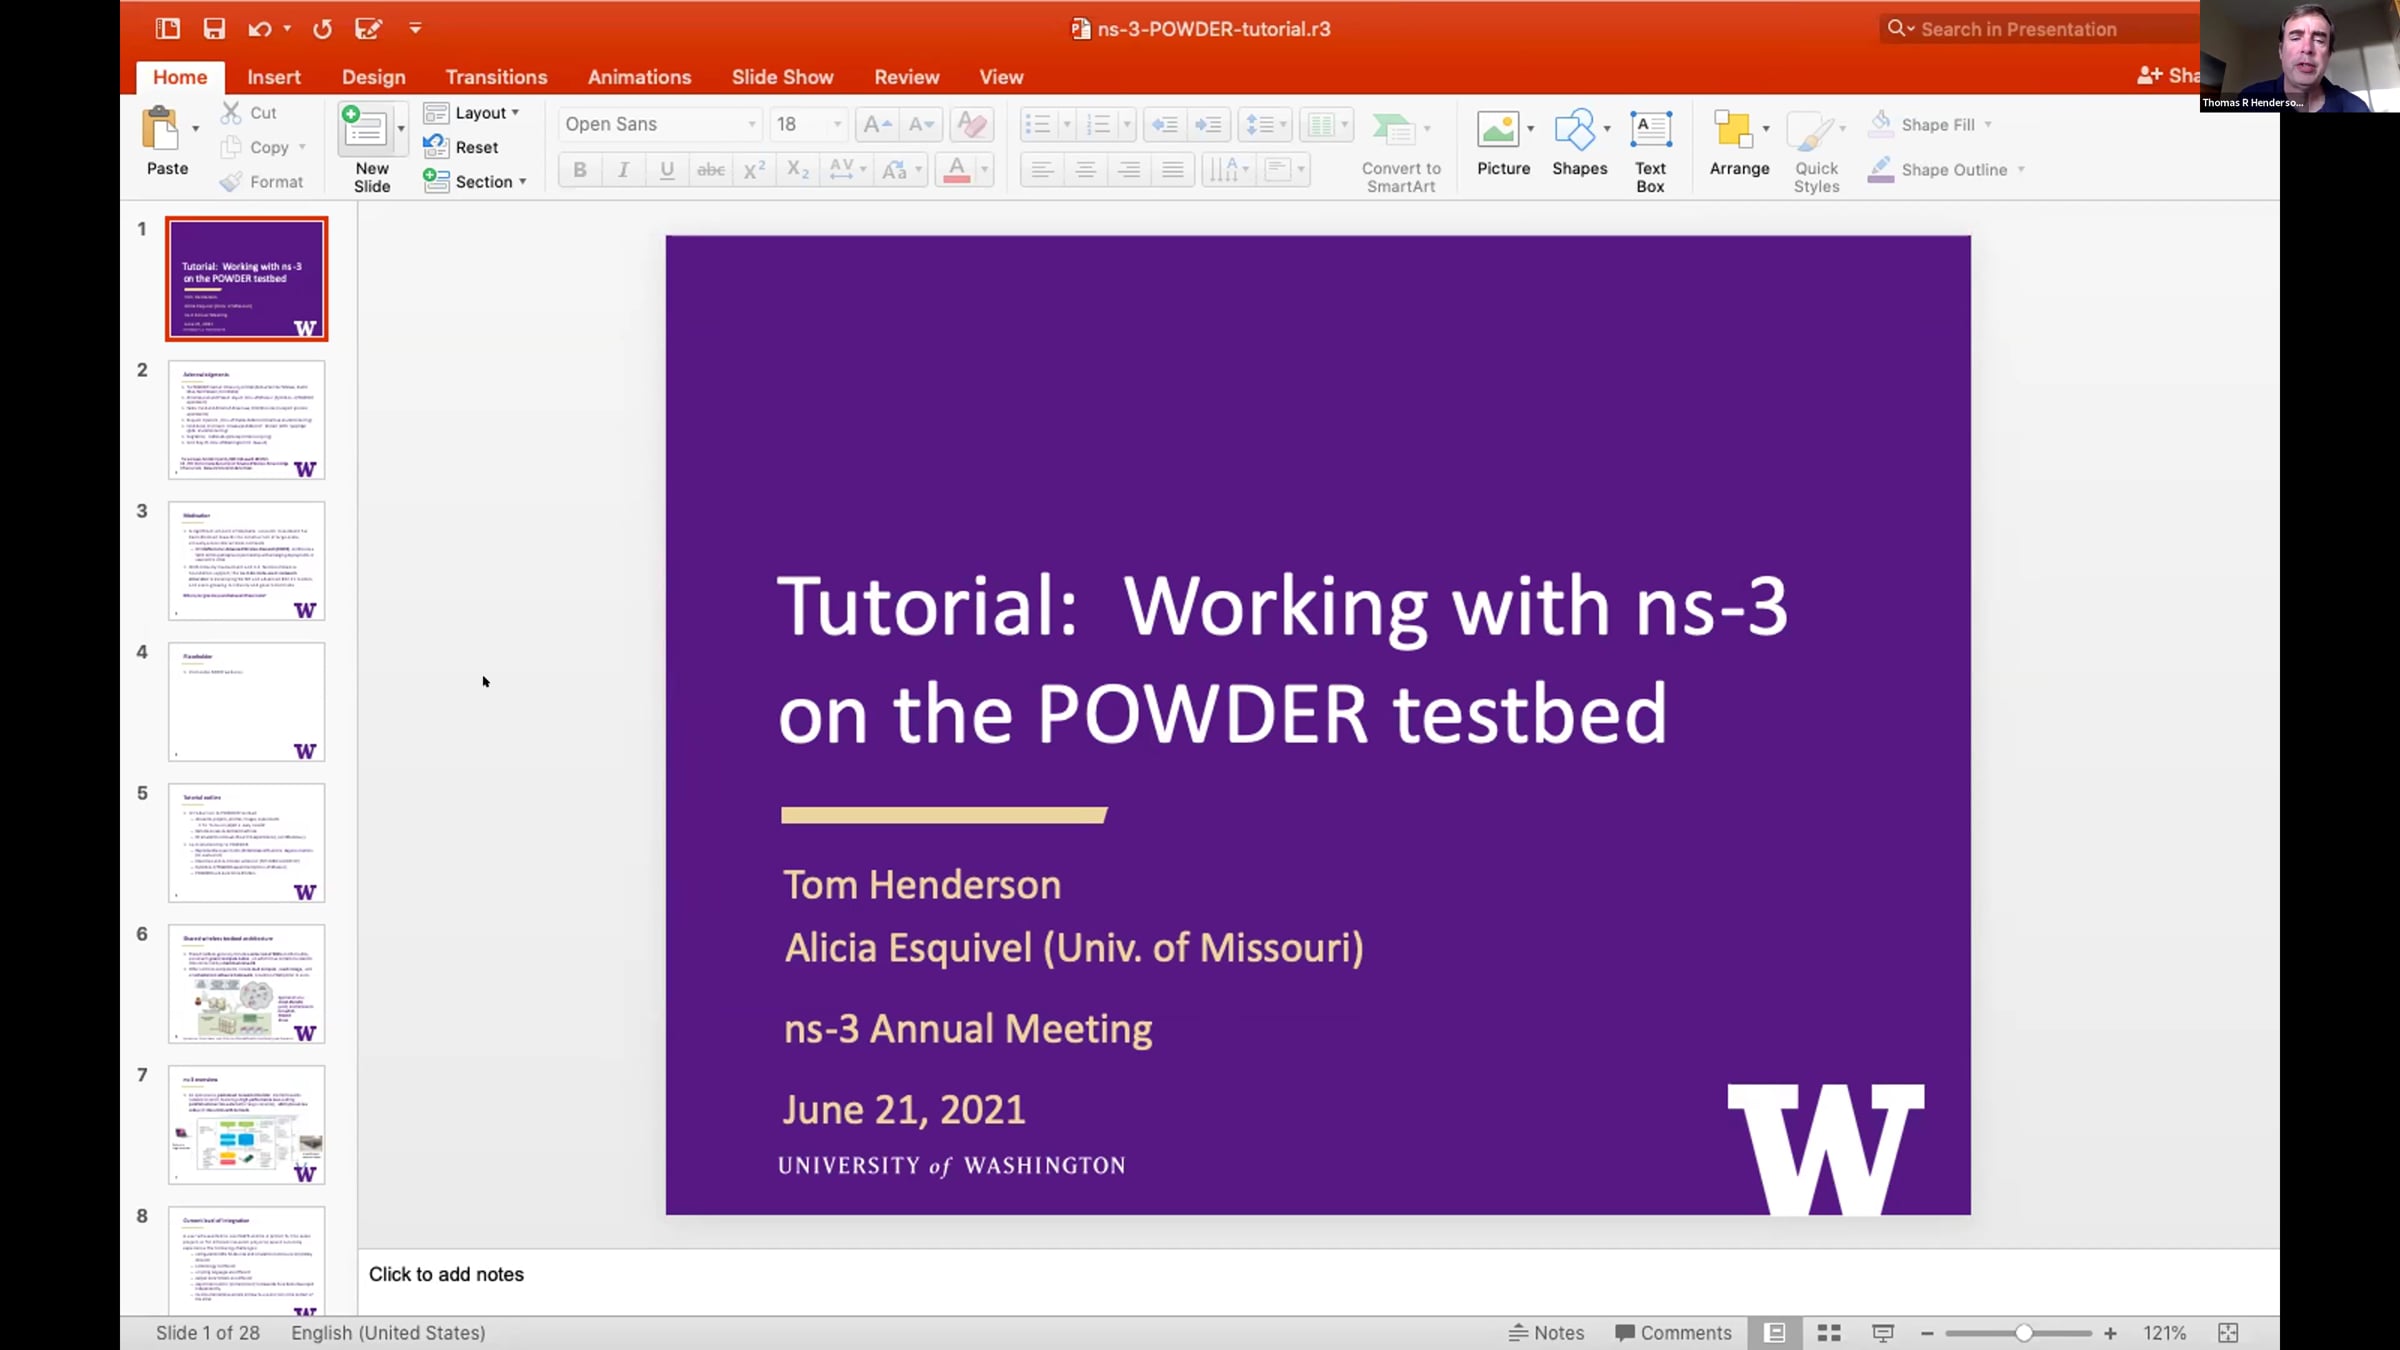Click the Save icon in title bar
The height and width of the screenshot is (1350, 2400).
click(214, 29)
